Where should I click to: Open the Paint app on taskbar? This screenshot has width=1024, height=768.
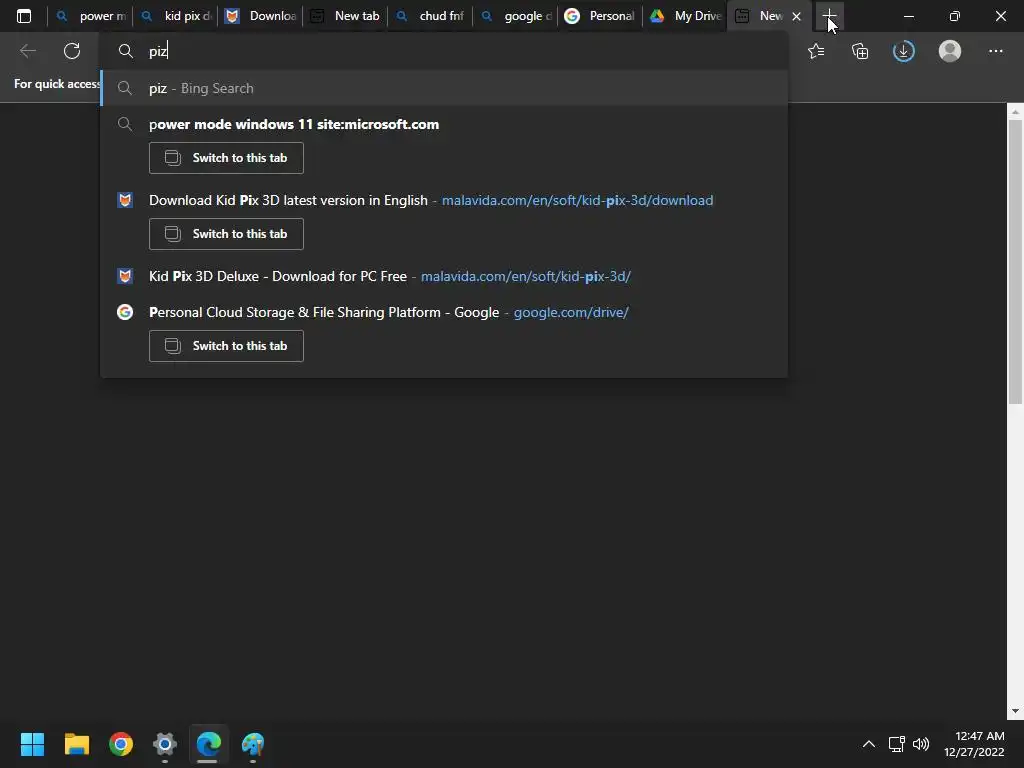pyautogui.click(x=253, y=744)
